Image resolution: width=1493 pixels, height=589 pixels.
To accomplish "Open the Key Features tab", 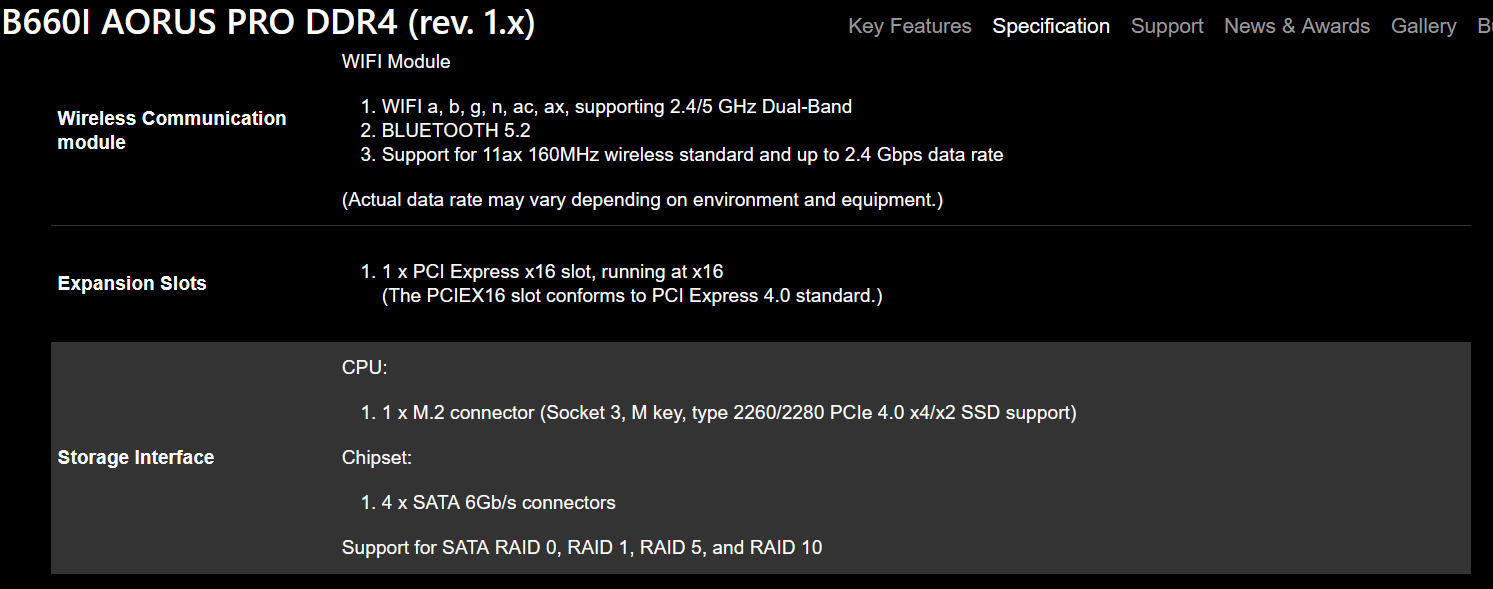I will [x=910, y=26].
